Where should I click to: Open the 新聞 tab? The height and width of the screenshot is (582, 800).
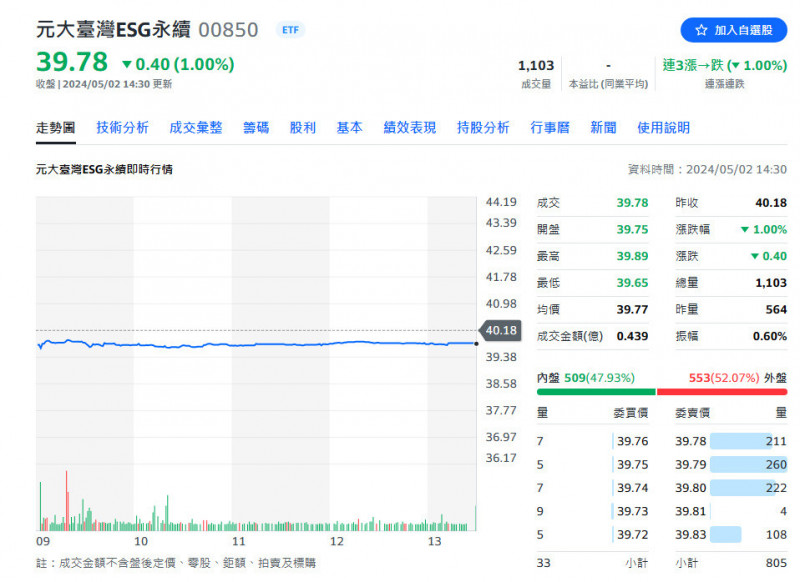[604, 128]
